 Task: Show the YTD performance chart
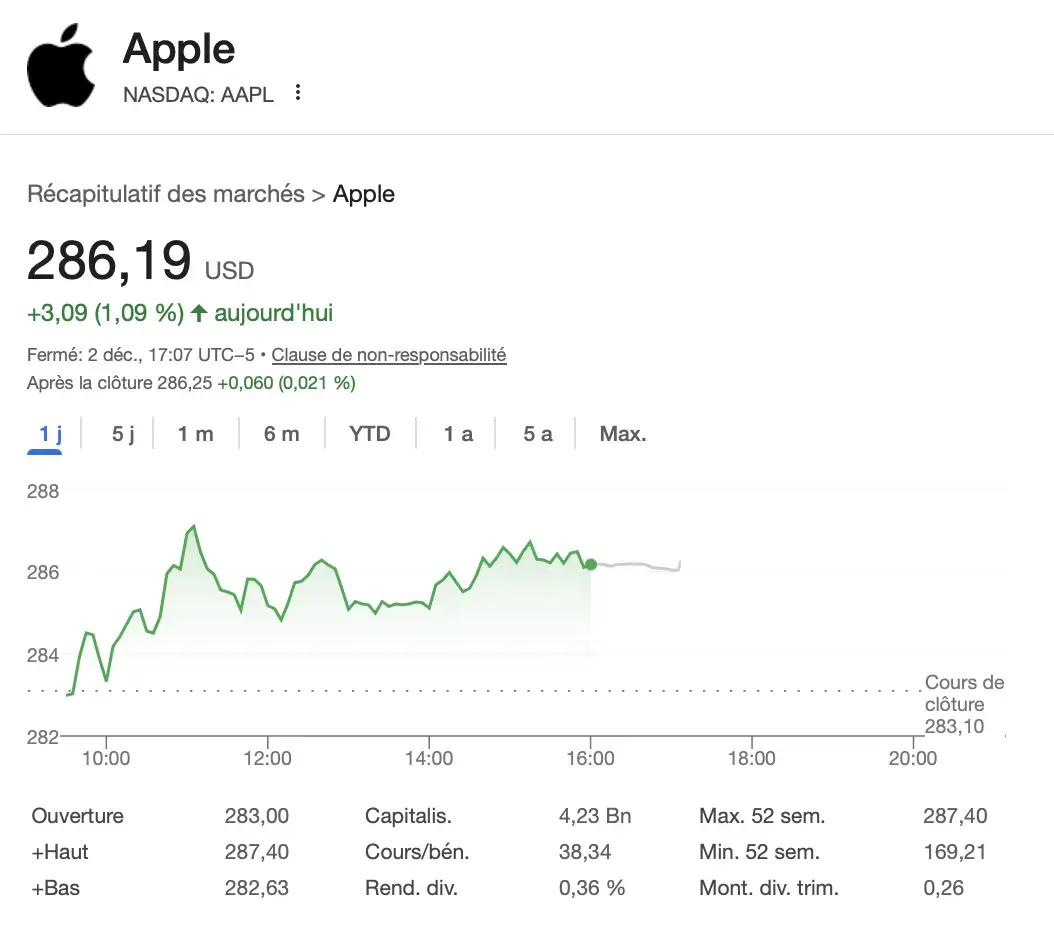pyautogui.click(x=369, y=433)
